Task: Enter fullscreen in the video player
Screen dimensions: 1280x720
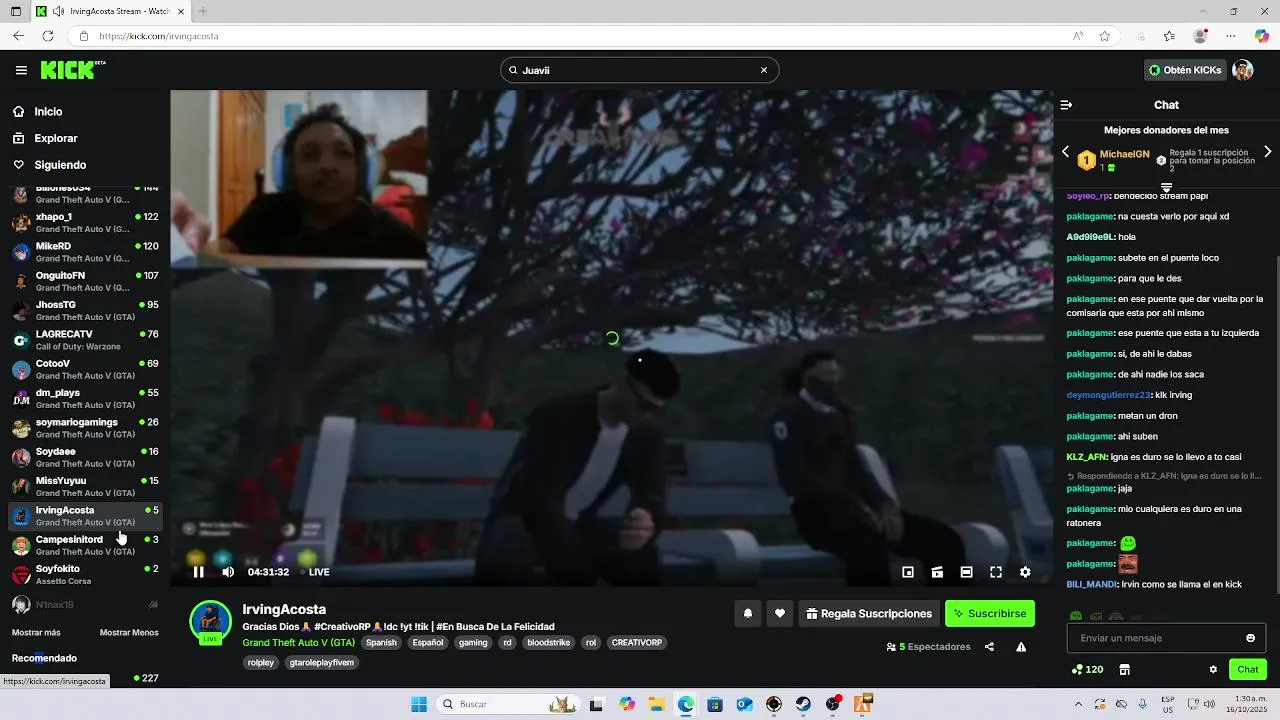Action: pos(996,572)
